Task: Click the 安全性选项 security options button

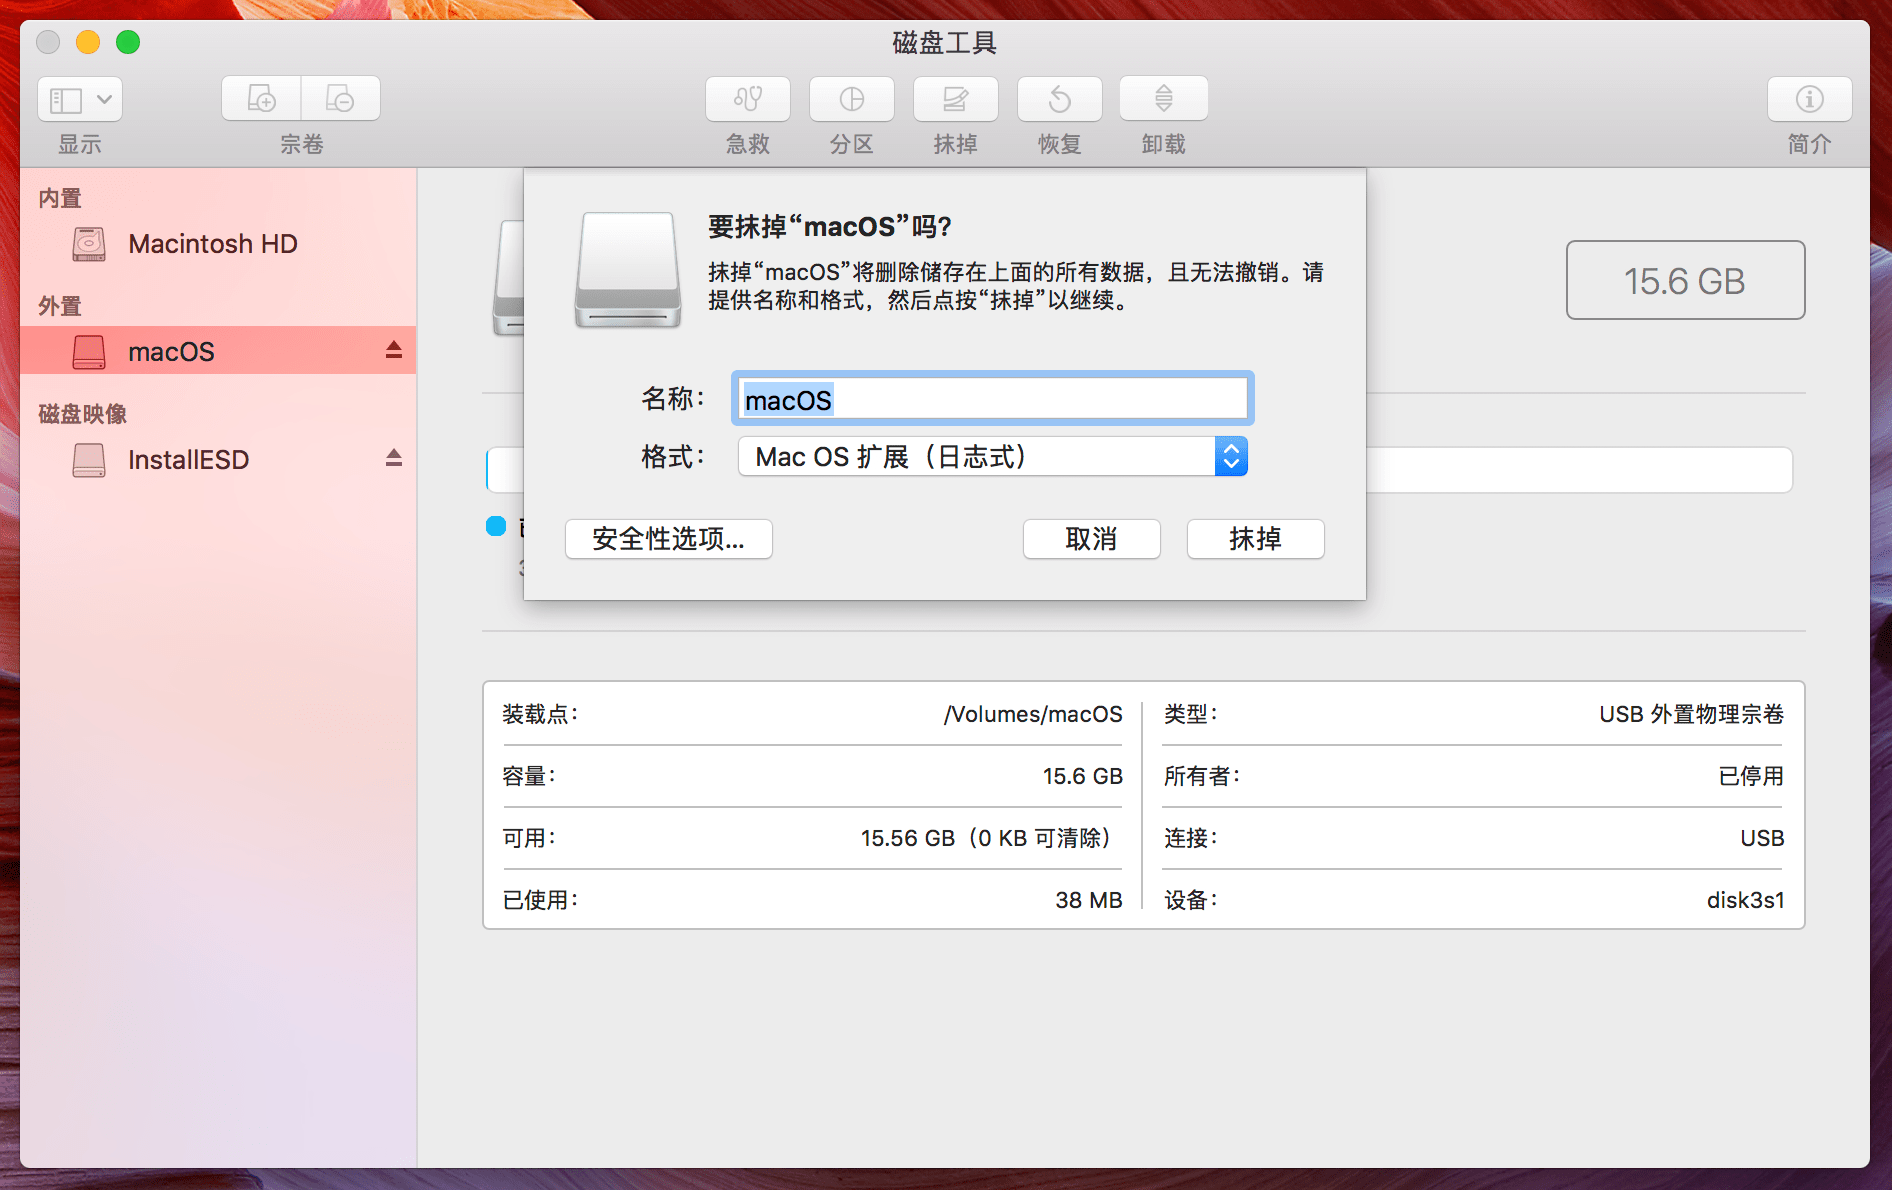Action: [x=668, y=539]
